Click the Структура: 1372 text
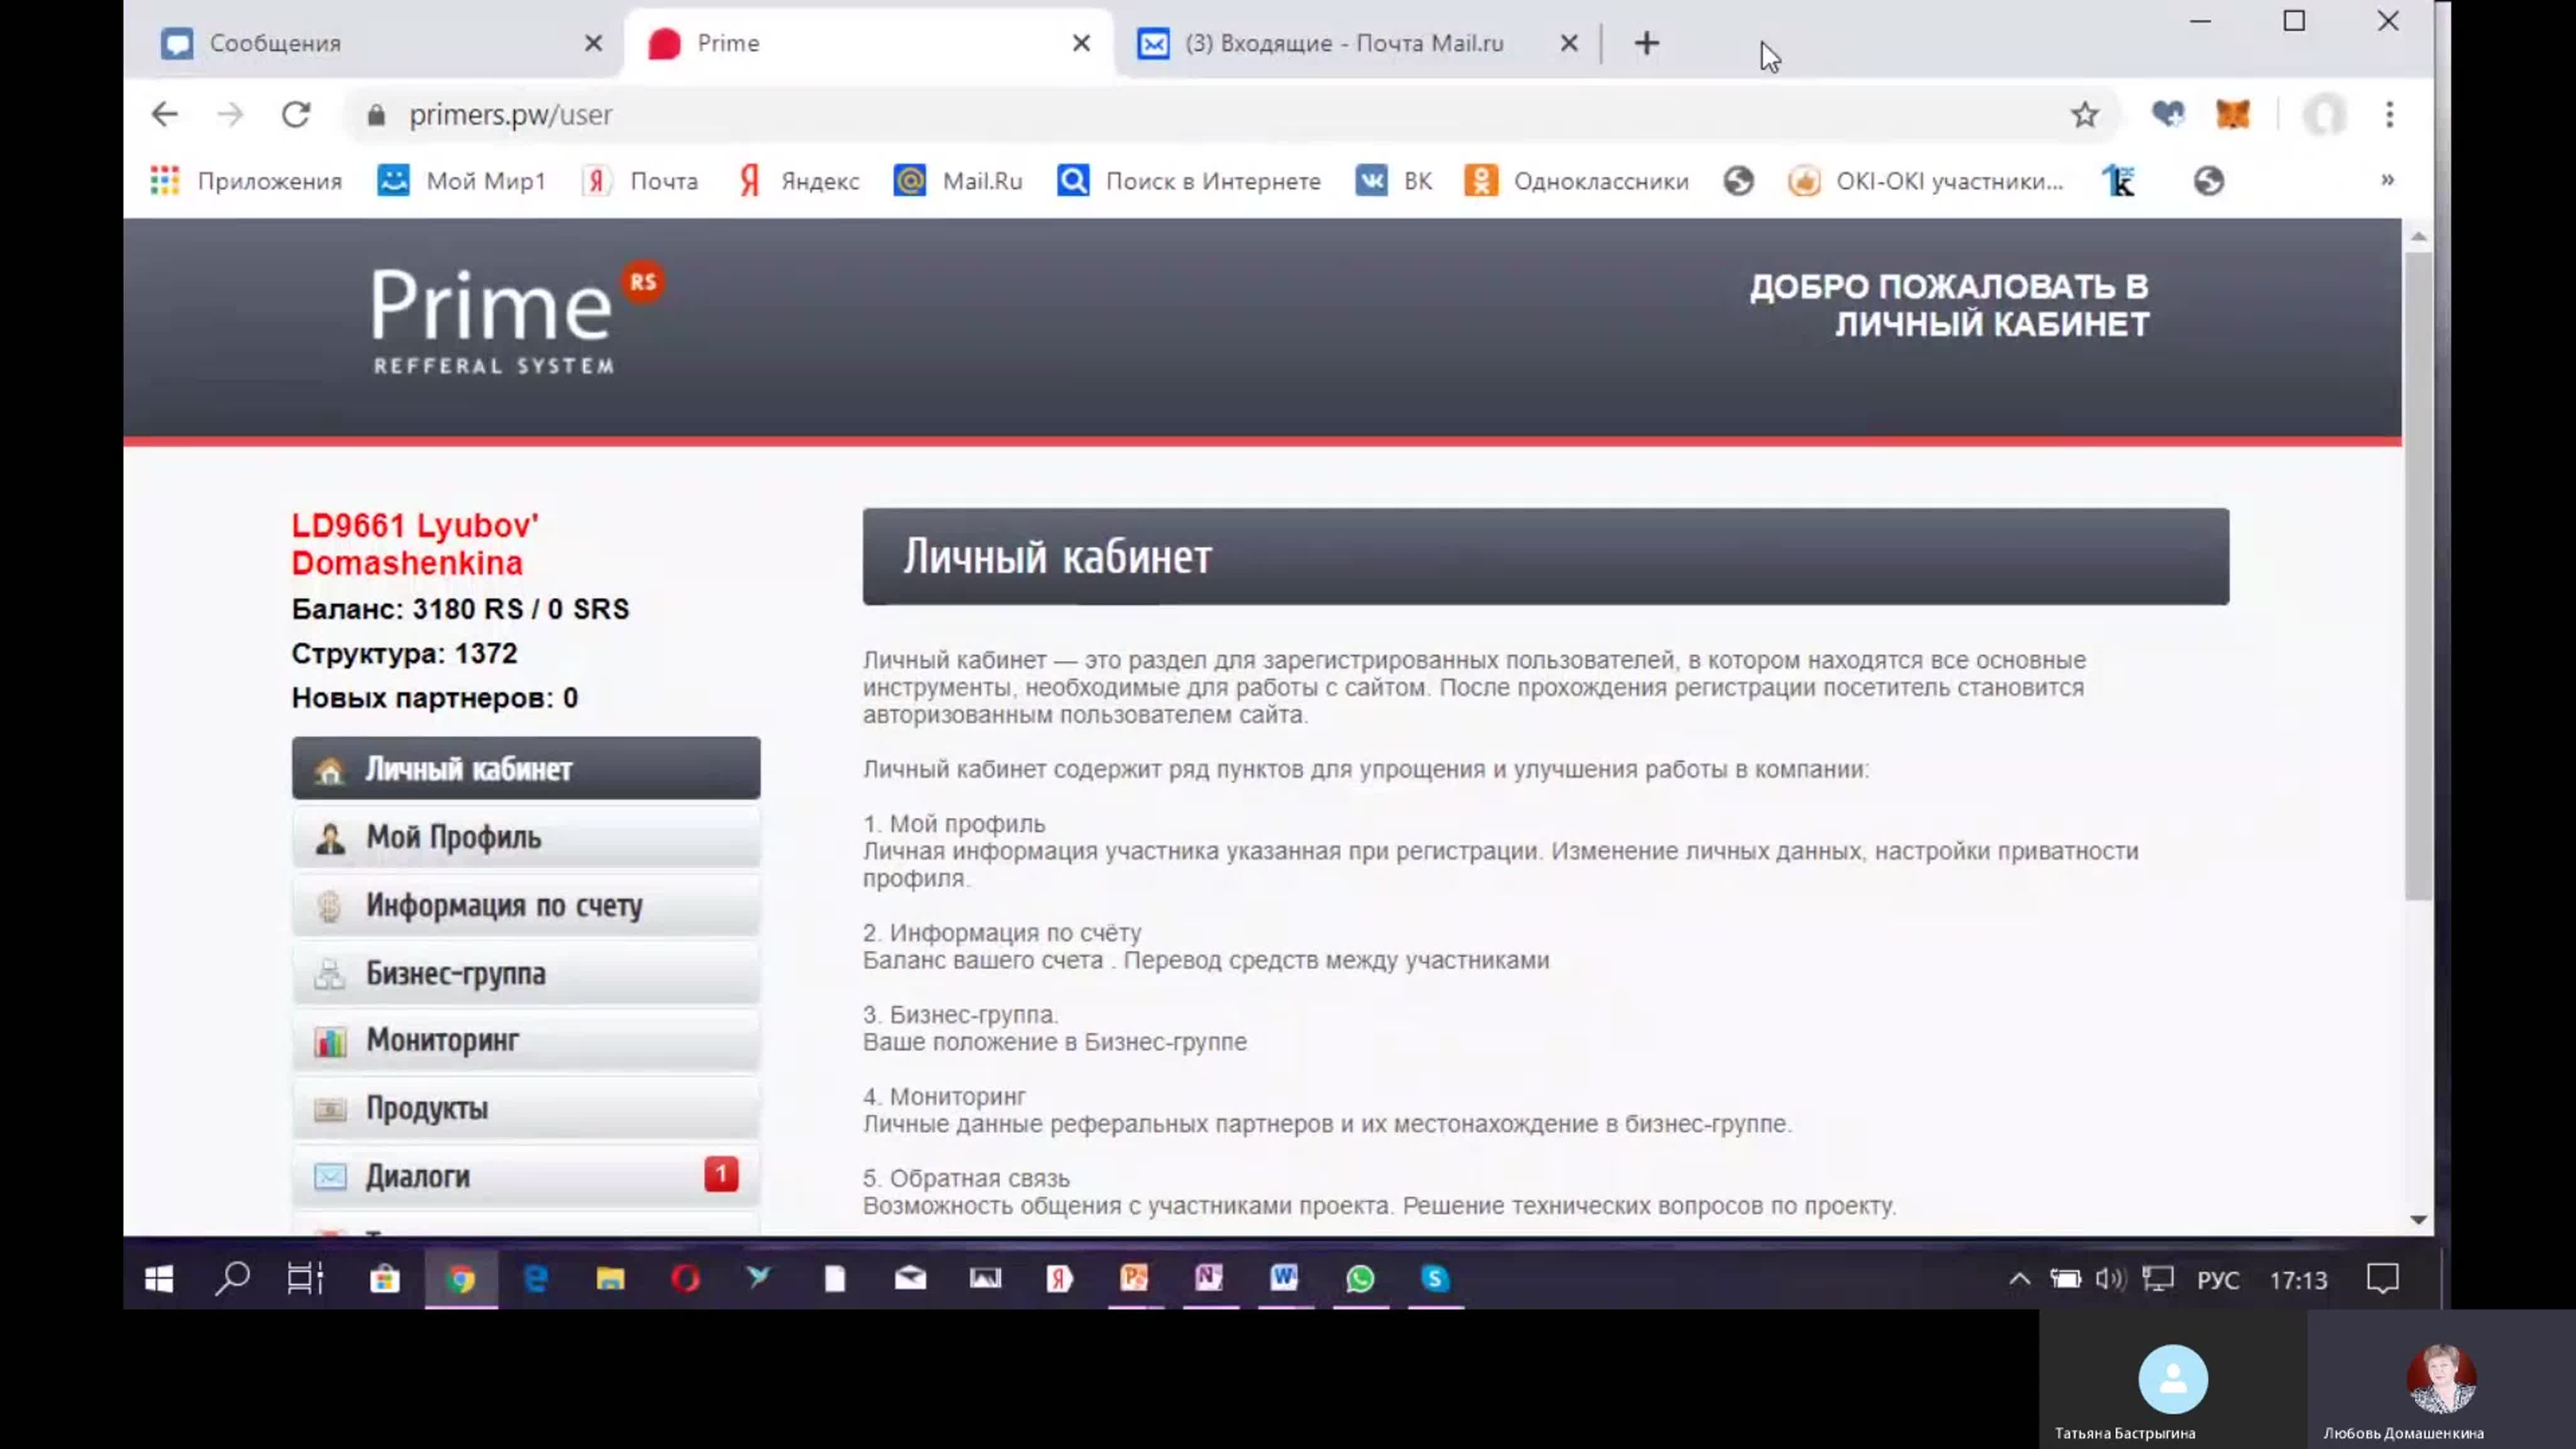The image size is (2576, 1449). click(404, 653)
